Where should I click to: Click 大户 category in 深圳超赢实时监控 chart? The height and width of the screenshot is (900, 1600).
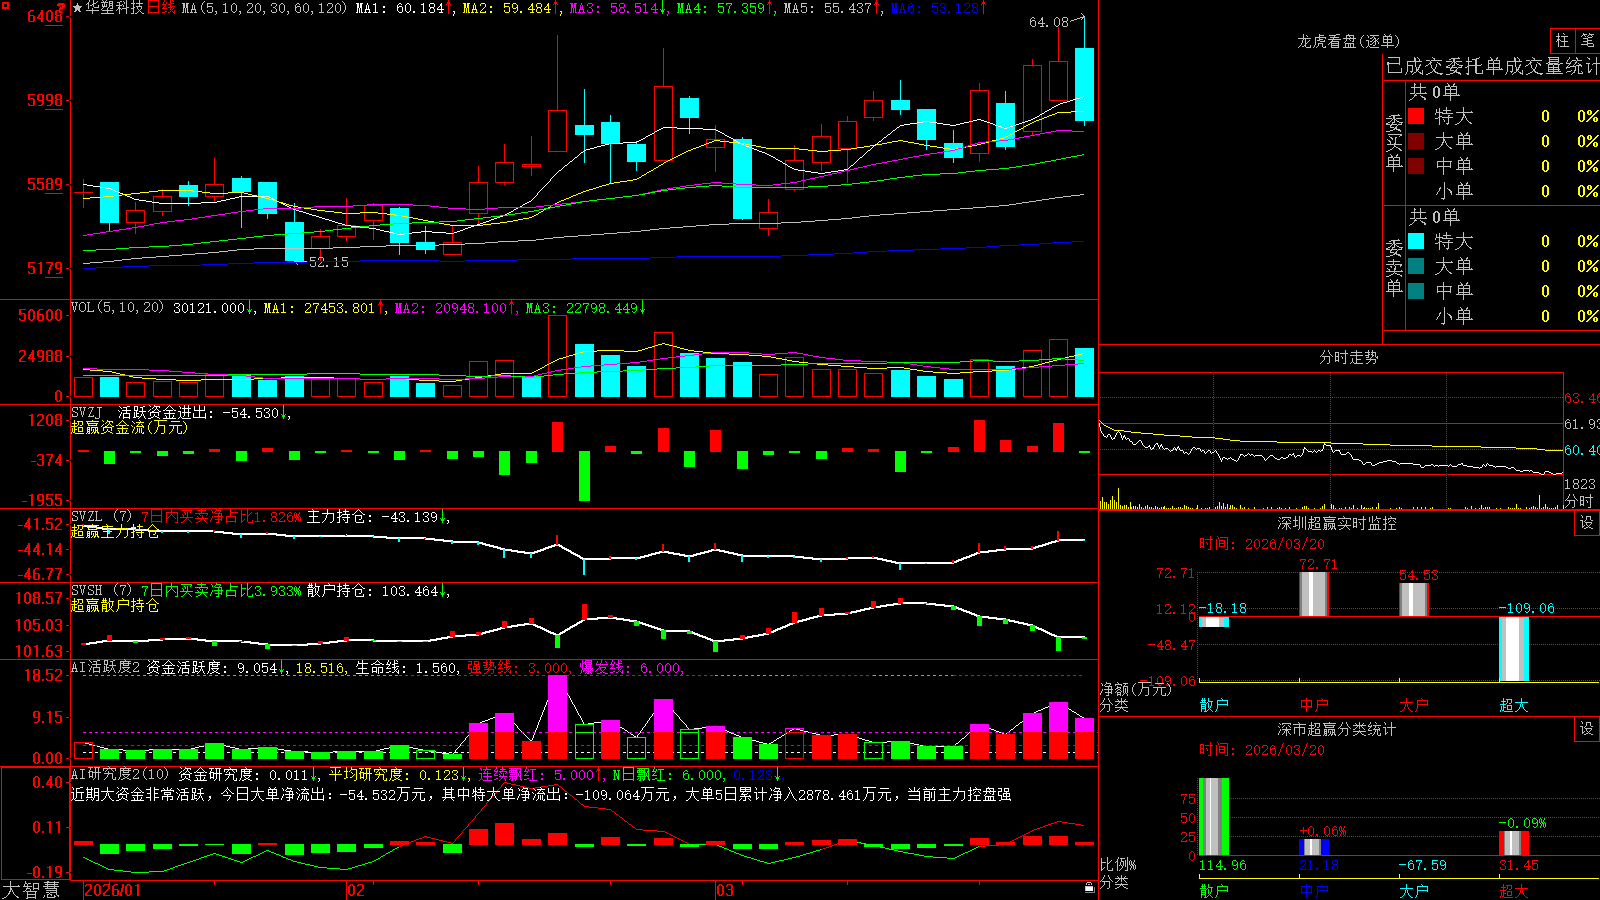point(1414,705)
